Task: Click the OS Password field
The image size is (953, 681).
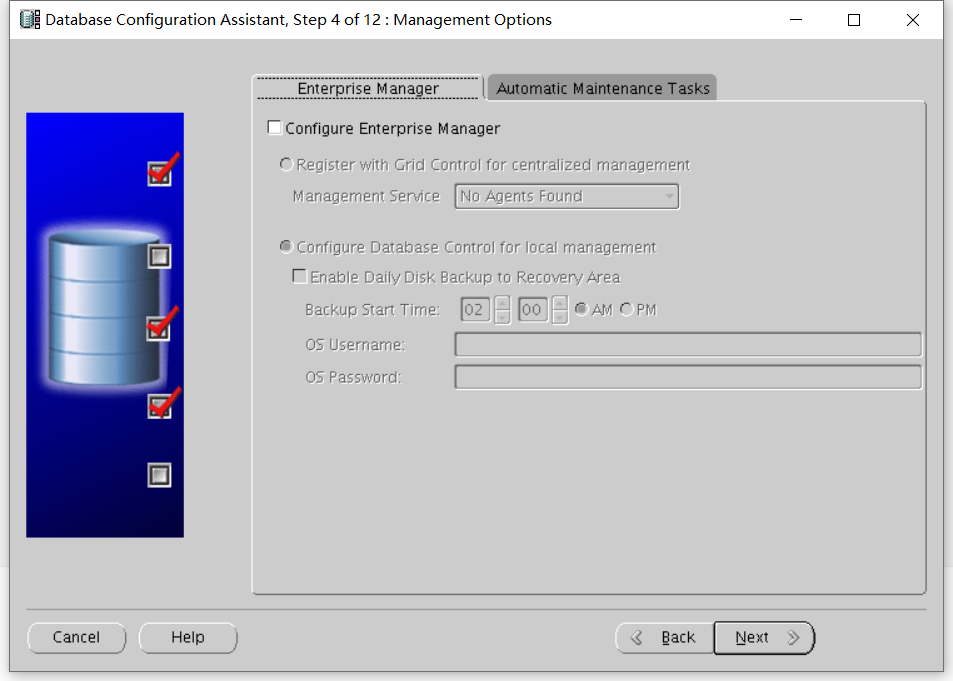Action: (x=688, y=377)
